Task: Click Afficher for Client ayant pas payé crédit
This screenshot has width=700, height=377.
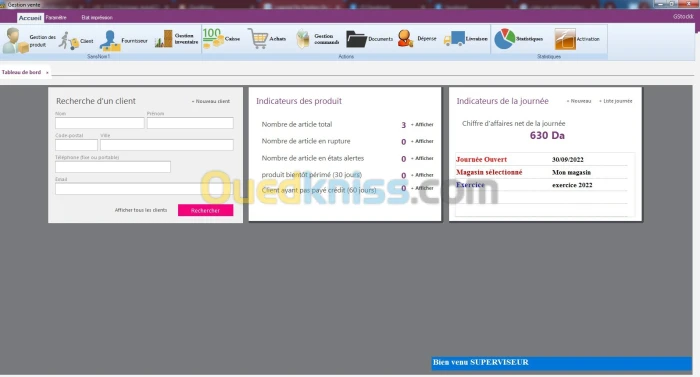Action: (x=422, y=188)
